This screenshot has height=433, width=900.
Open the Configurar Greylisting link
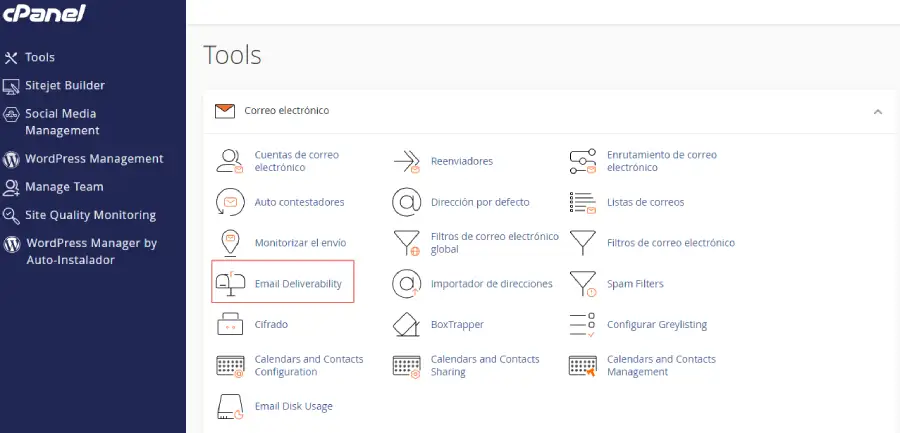point(657,324)
